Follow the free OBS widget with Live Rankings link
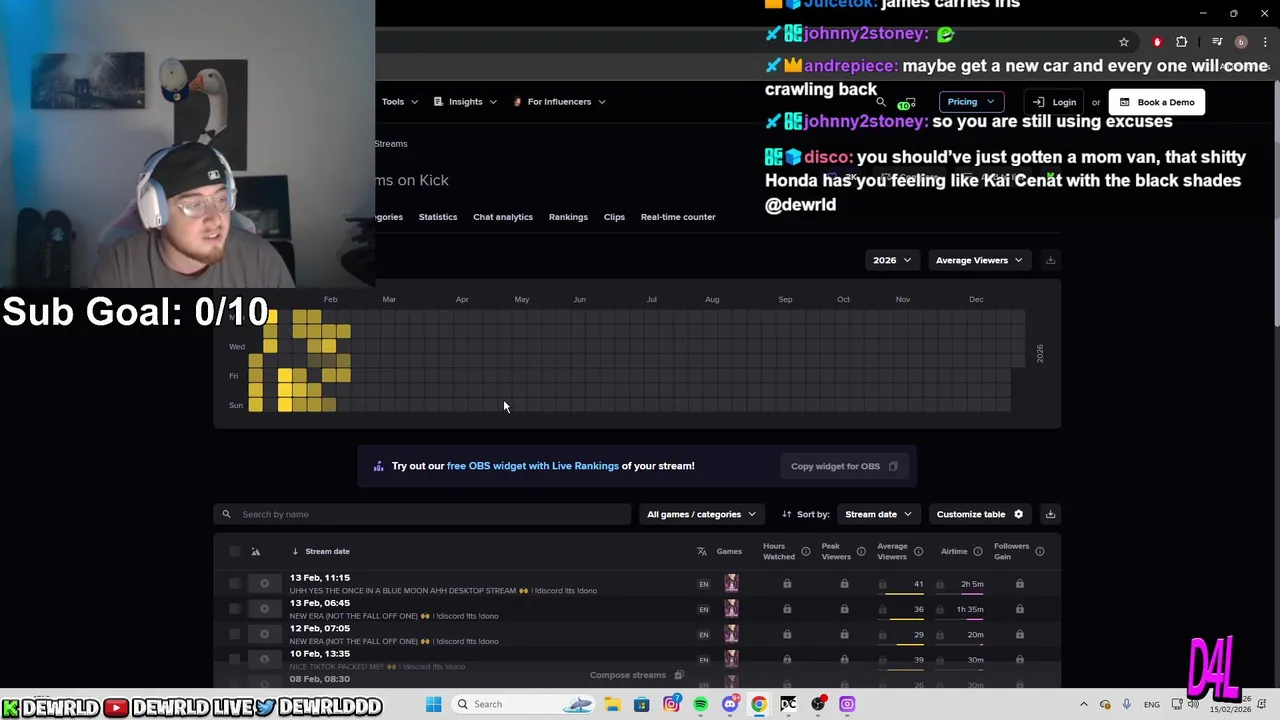The image size is (1280, 720). [533, 466]
